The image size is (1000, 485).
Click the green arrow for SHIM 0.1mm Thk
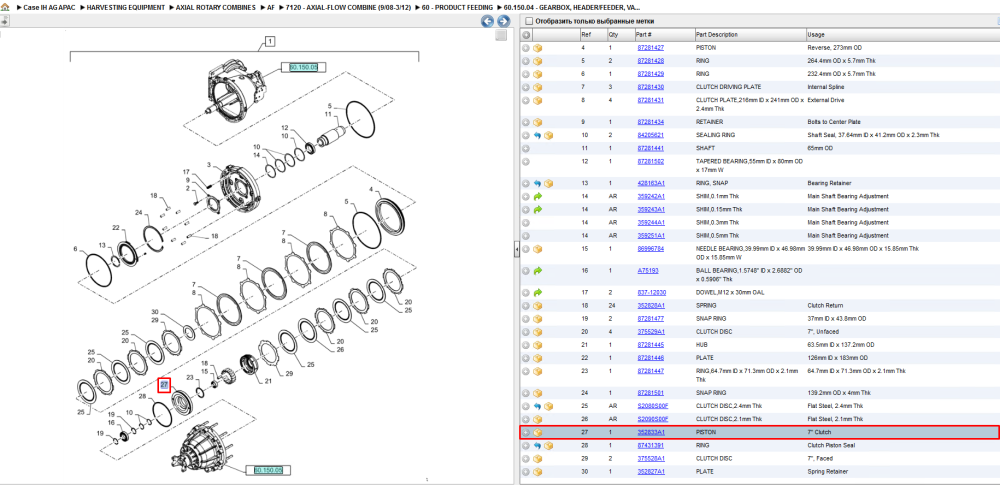[x=538, y=197]
